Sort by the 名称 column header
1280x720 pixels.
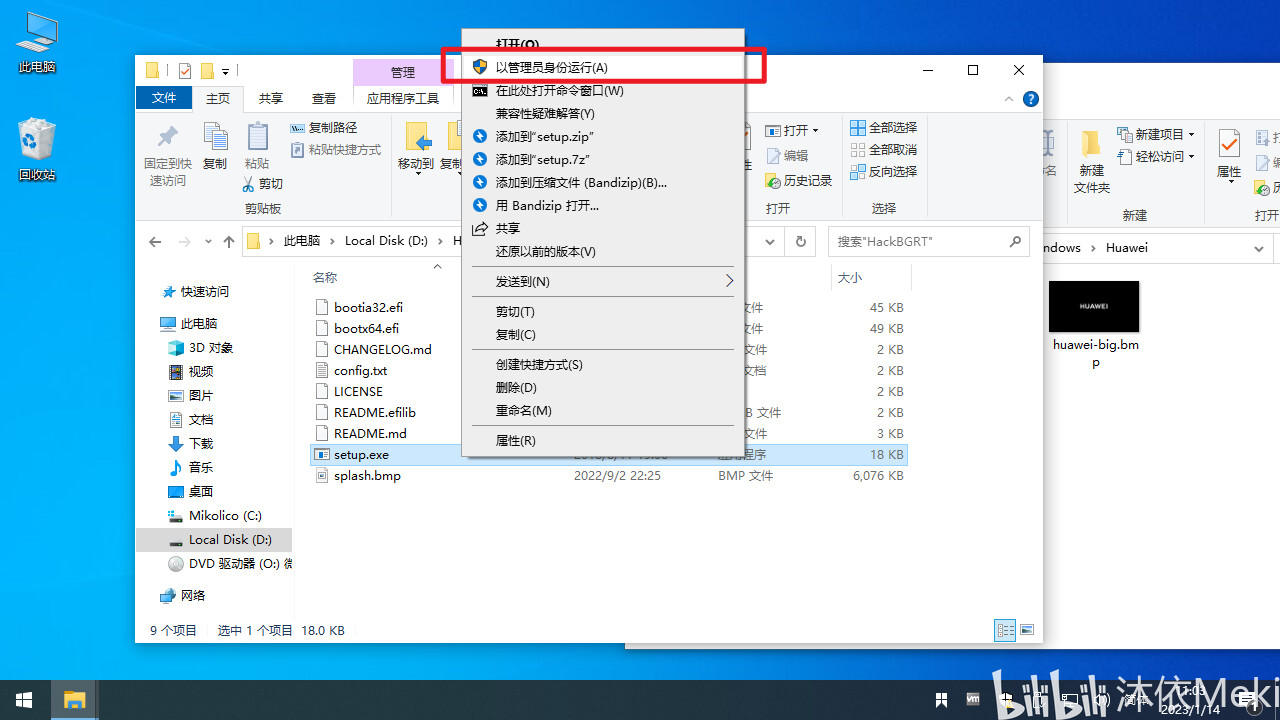coord(325,277)
